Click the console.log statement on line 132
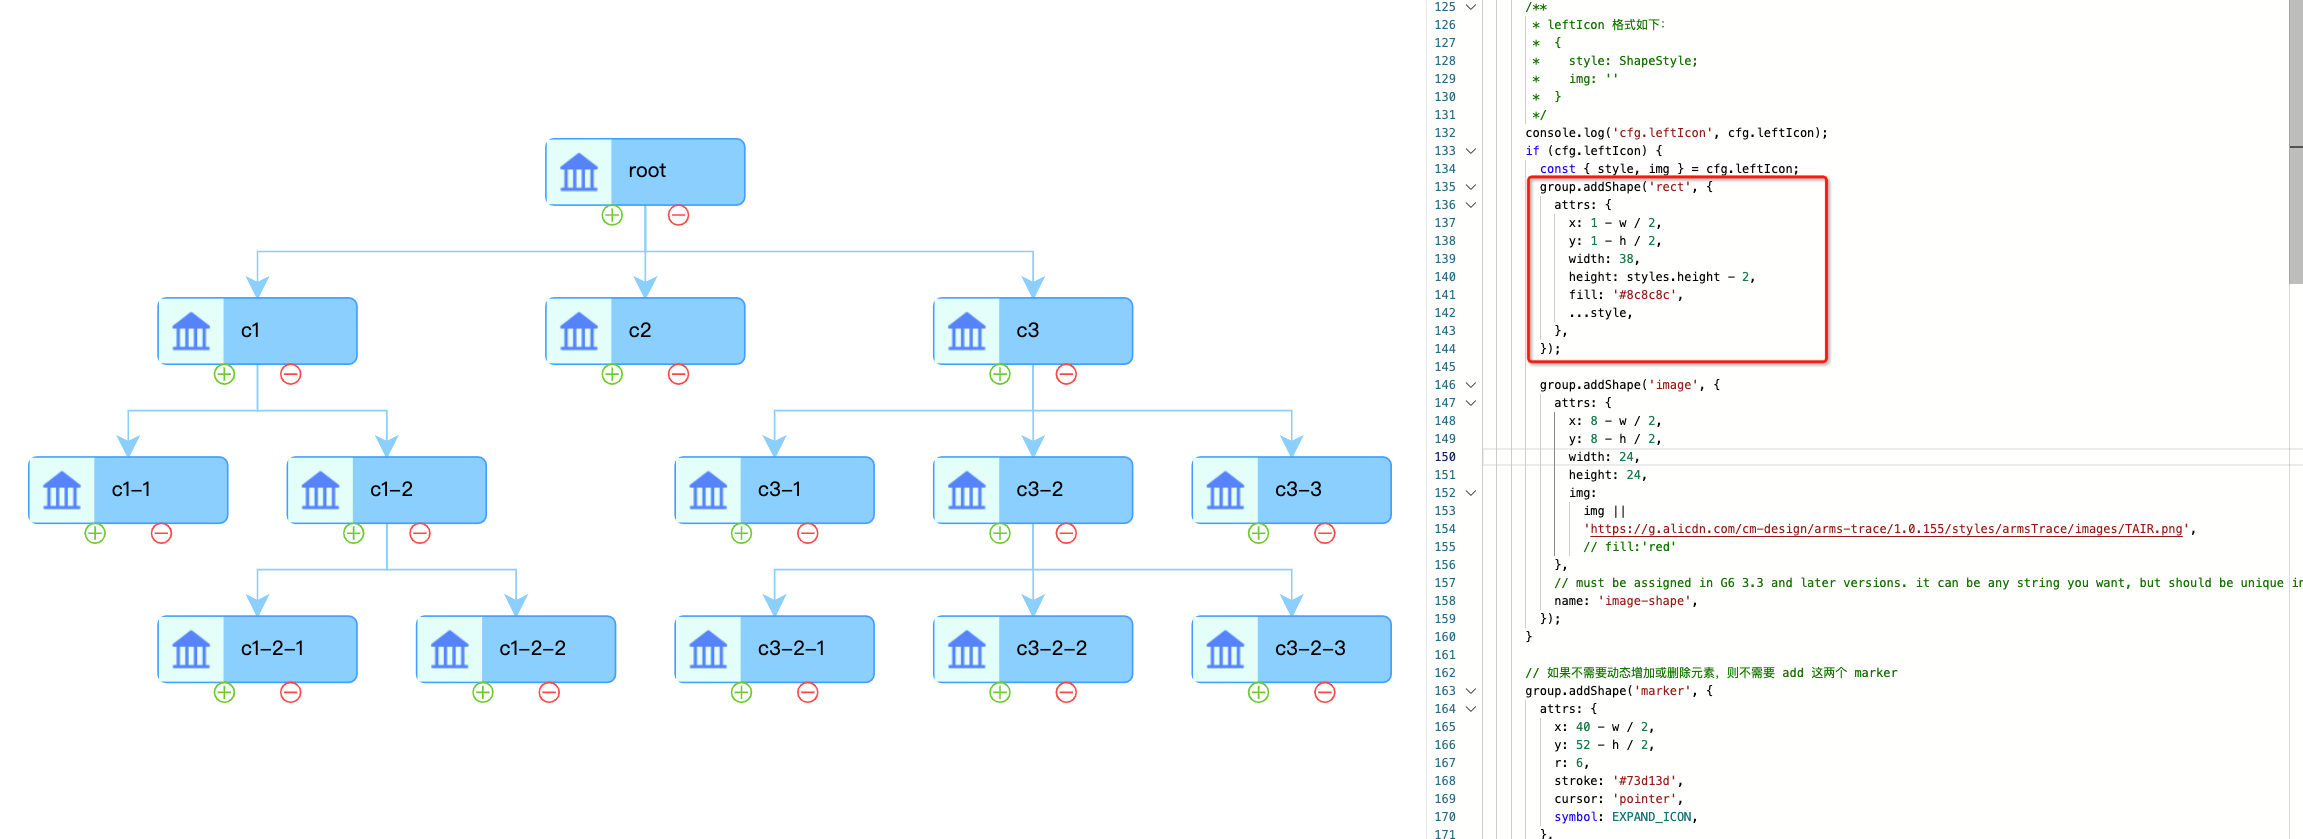Screen dimensions: 2303x839 1676,133
